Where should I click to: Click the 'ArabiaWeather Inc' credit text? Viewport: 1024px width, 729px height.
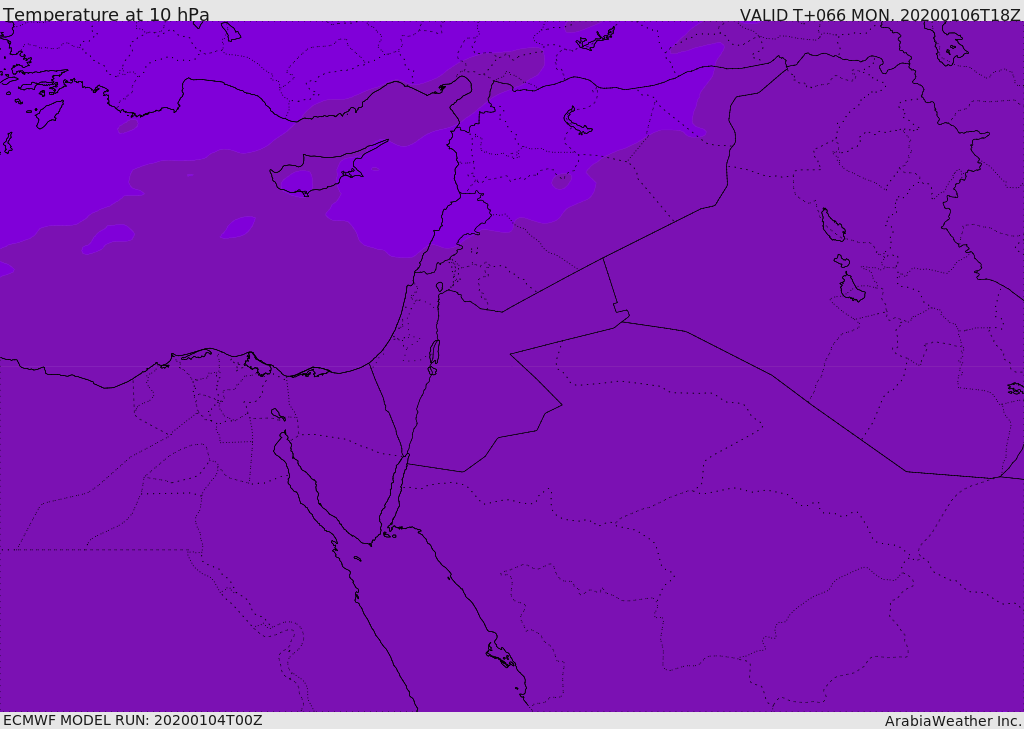click(x=953, y=721)
